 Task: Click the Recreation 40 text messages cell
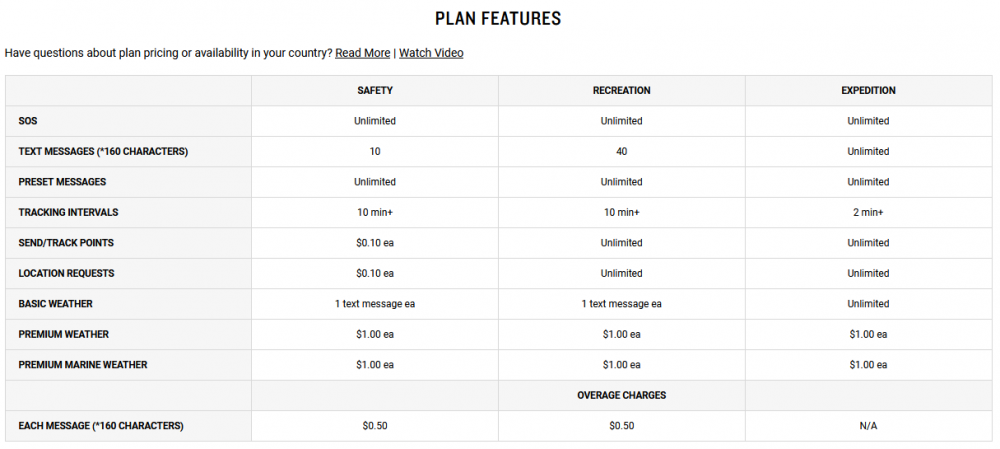(x=622, y=152)
